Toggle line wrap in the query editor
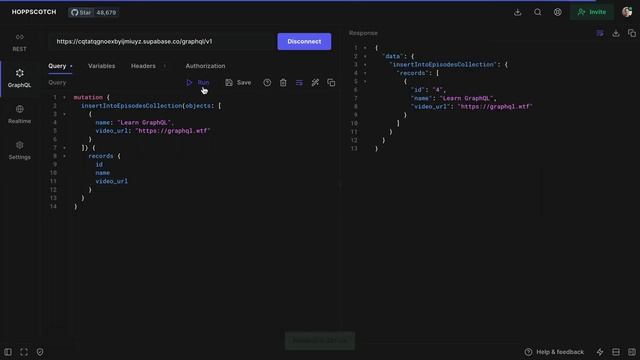This screenshot has width=640, height=360. 299,82
